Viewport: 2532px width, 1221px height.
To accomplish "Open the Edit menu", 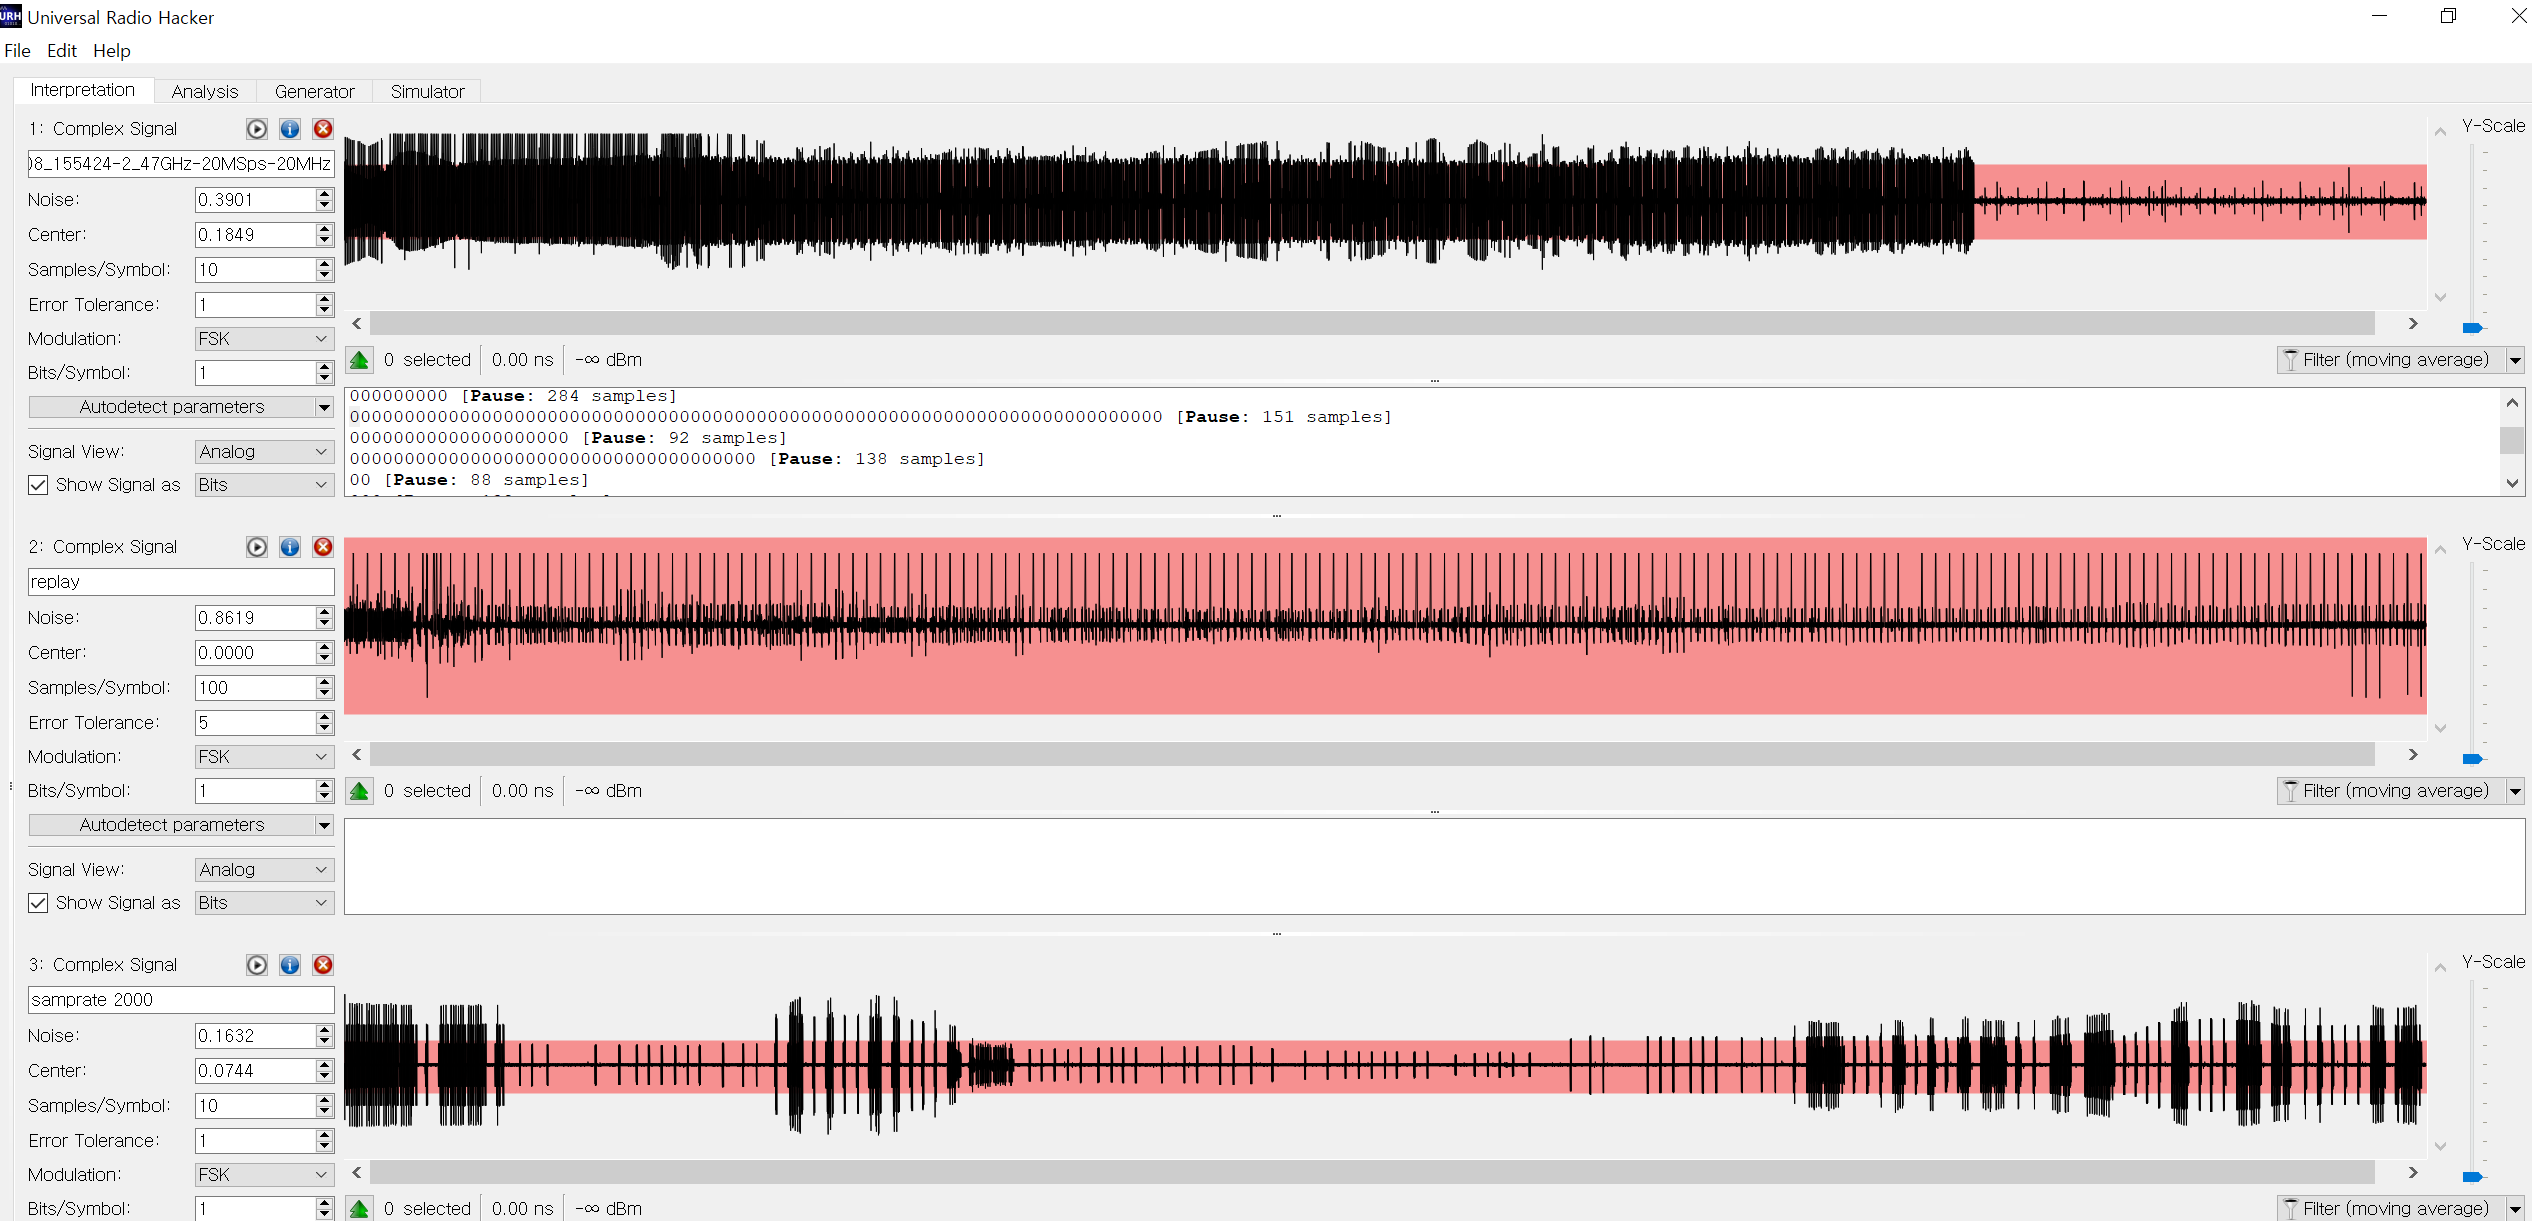I will pos(61,51).
